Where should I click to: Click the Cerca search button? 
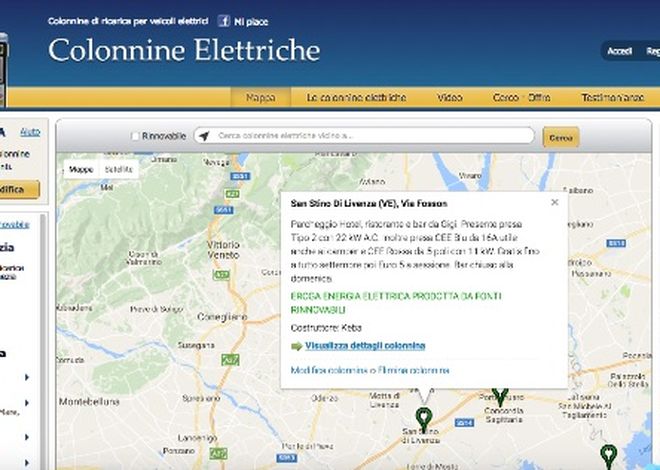pos(561,138)
